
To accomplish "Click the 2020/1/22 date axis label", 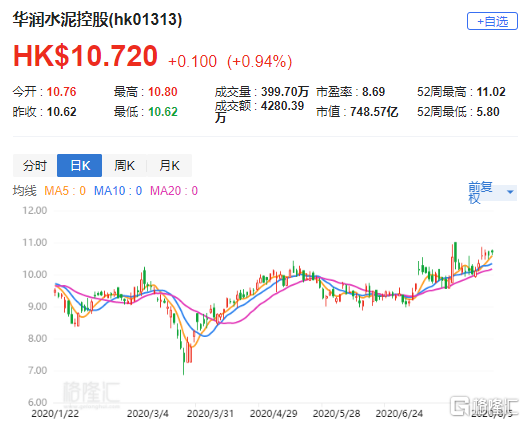I will (55, 414).
